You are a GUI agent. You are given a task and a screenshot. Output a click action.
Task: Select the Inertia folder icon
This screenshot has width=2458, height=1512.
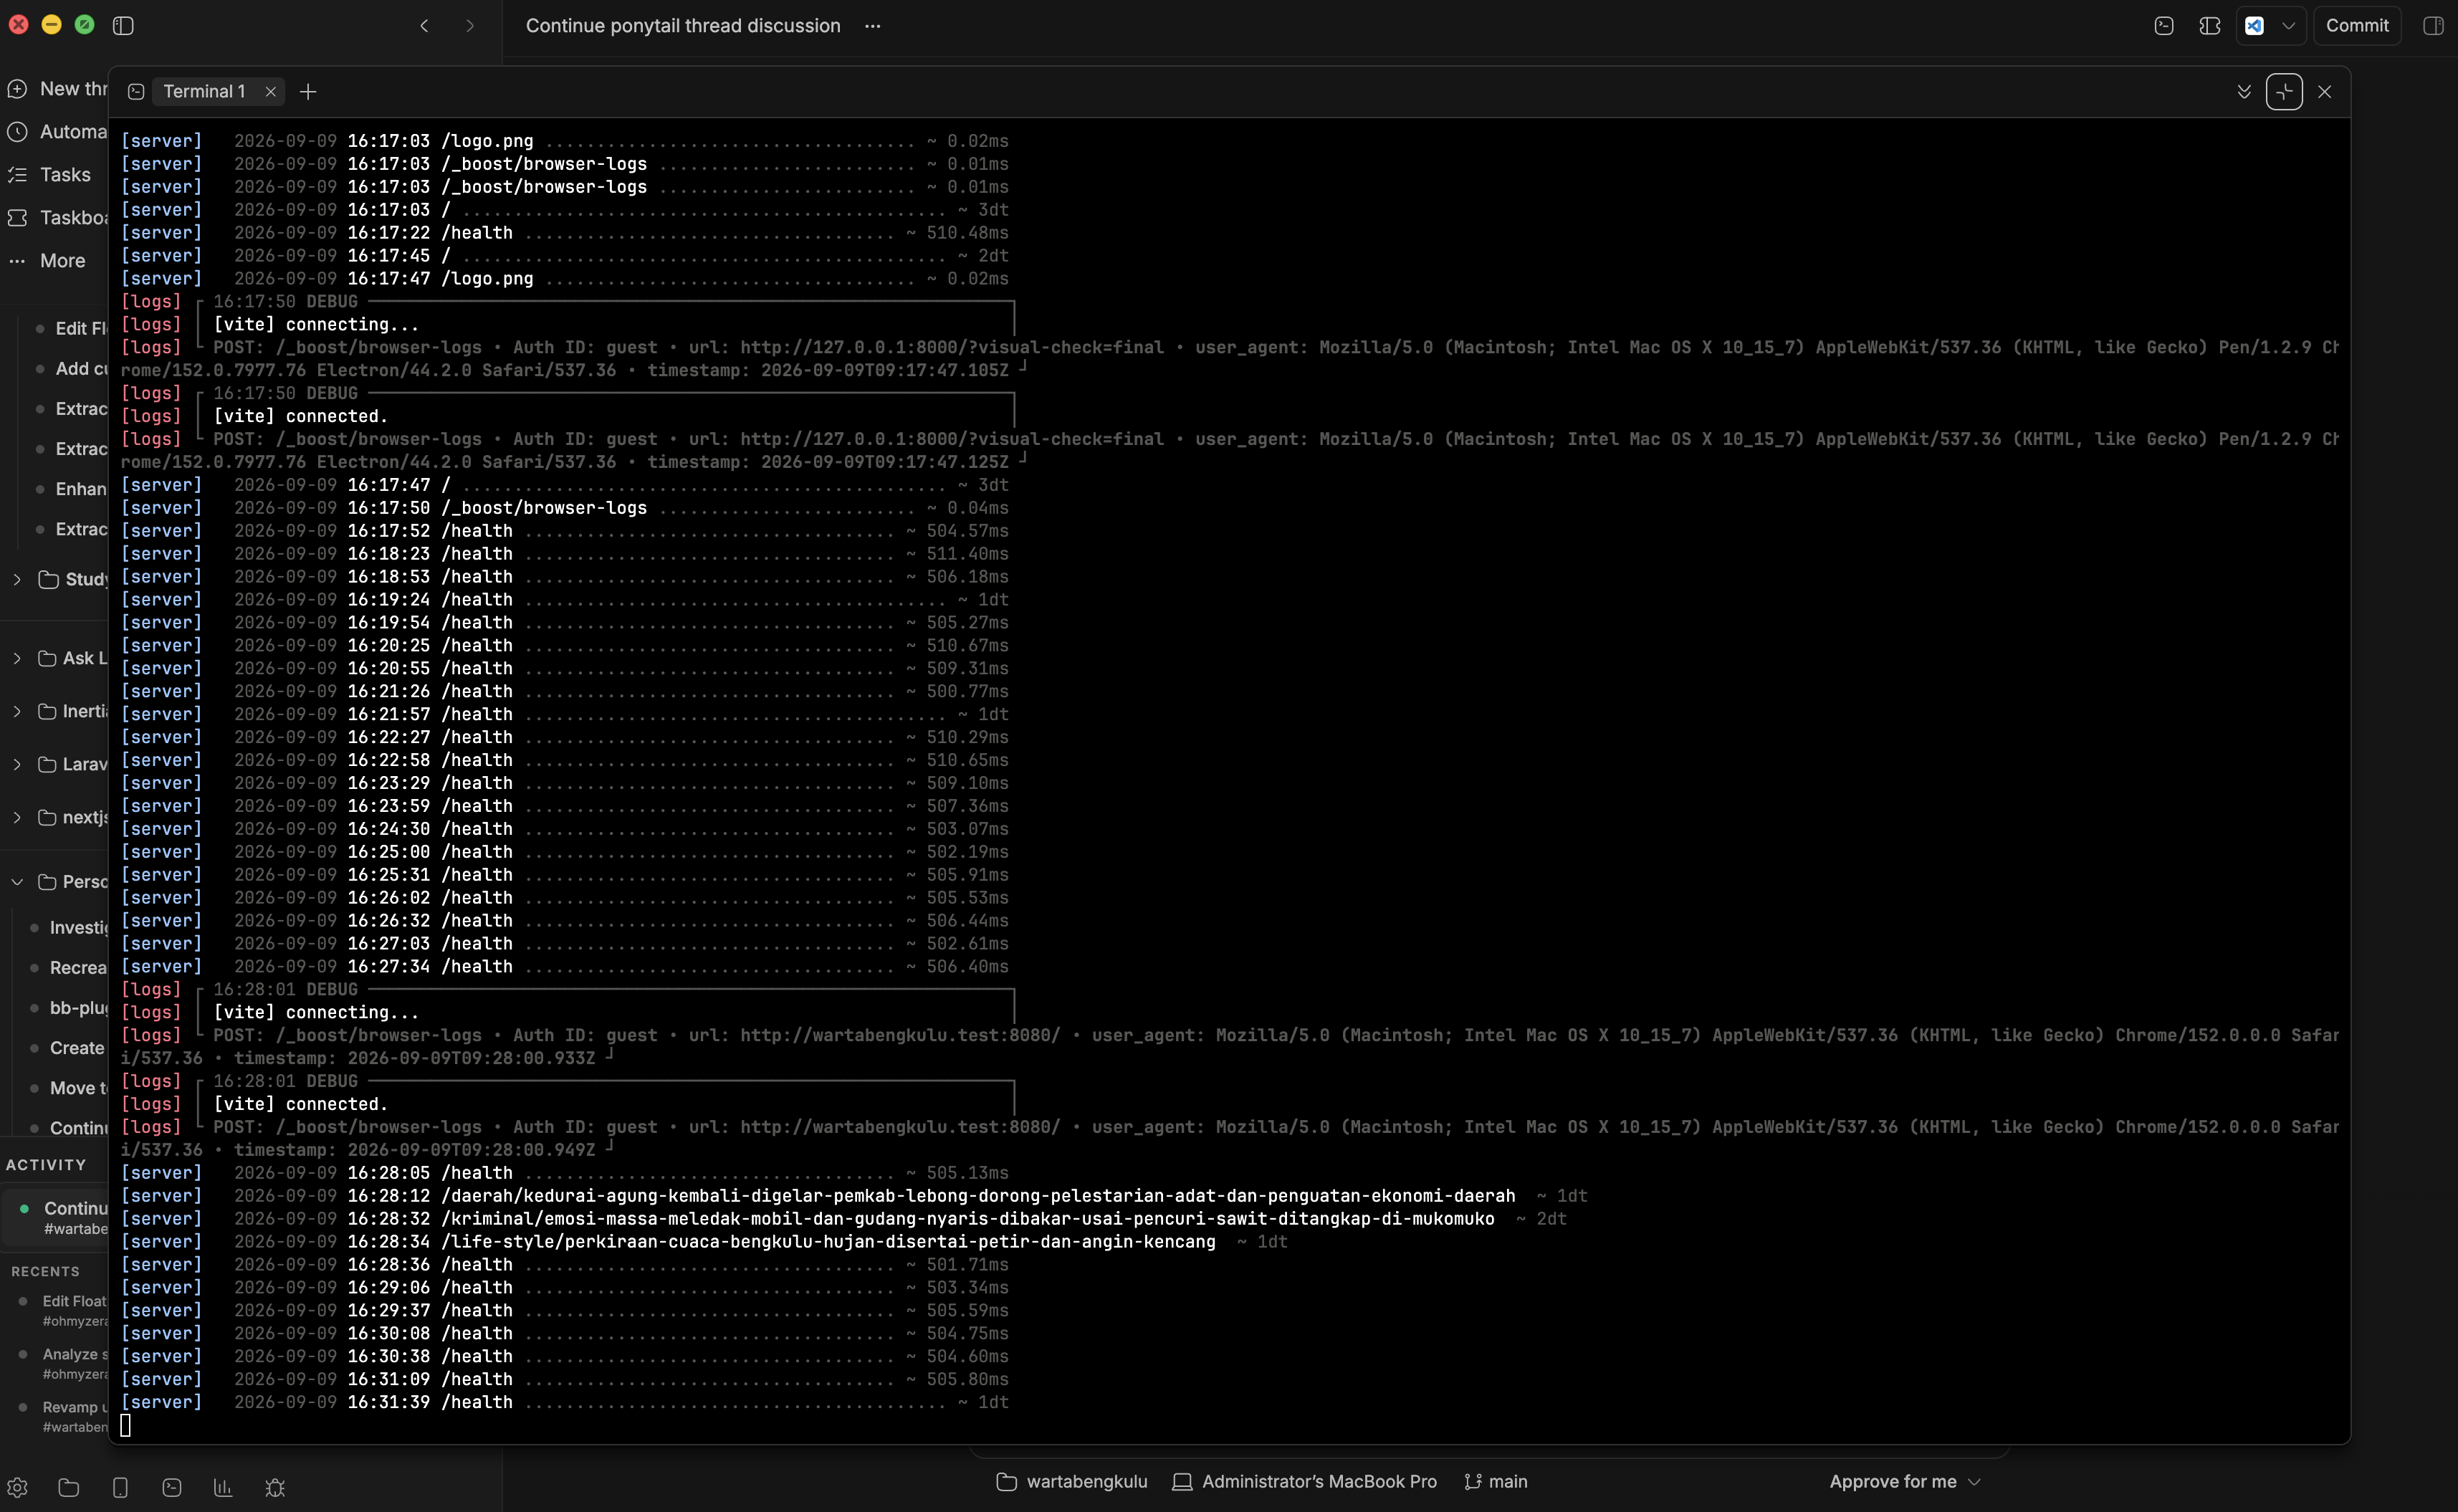(47, 712)
